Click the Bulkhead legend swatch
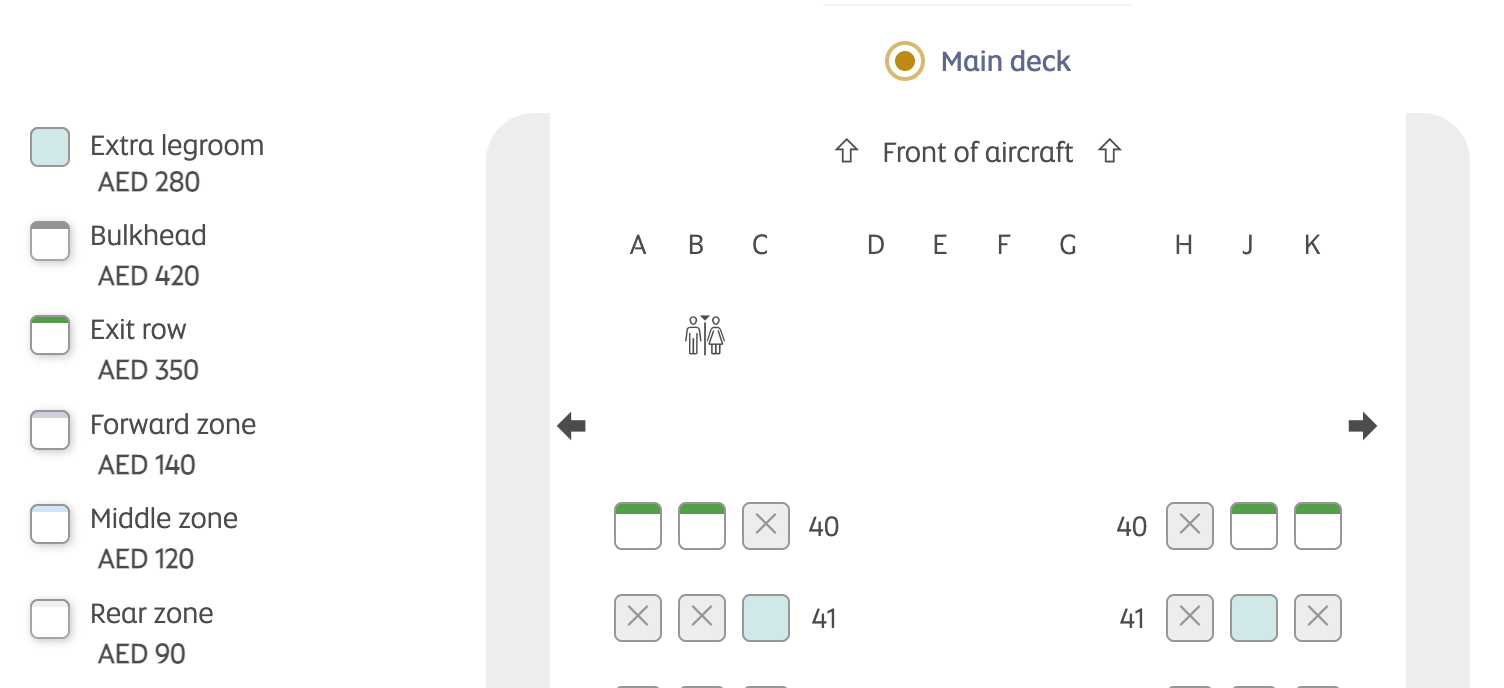Screen dimensions: 1504x688 [x=50, y=241]
